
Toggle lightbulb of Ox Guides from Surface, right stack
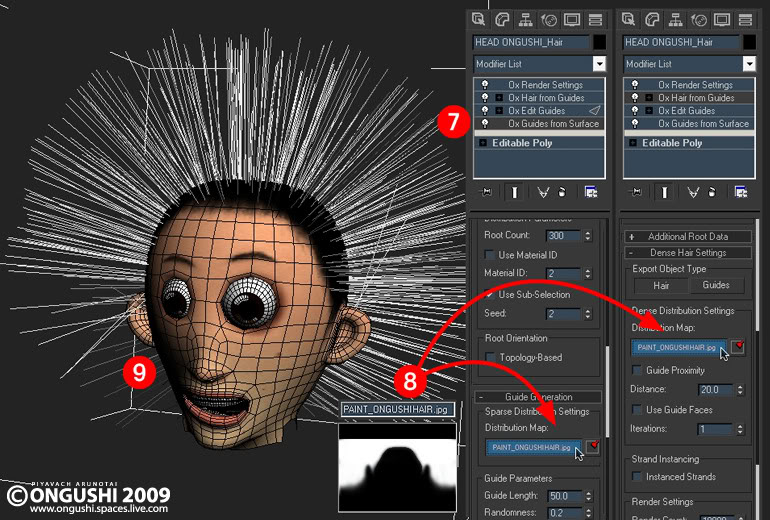[x=635, y=123]
